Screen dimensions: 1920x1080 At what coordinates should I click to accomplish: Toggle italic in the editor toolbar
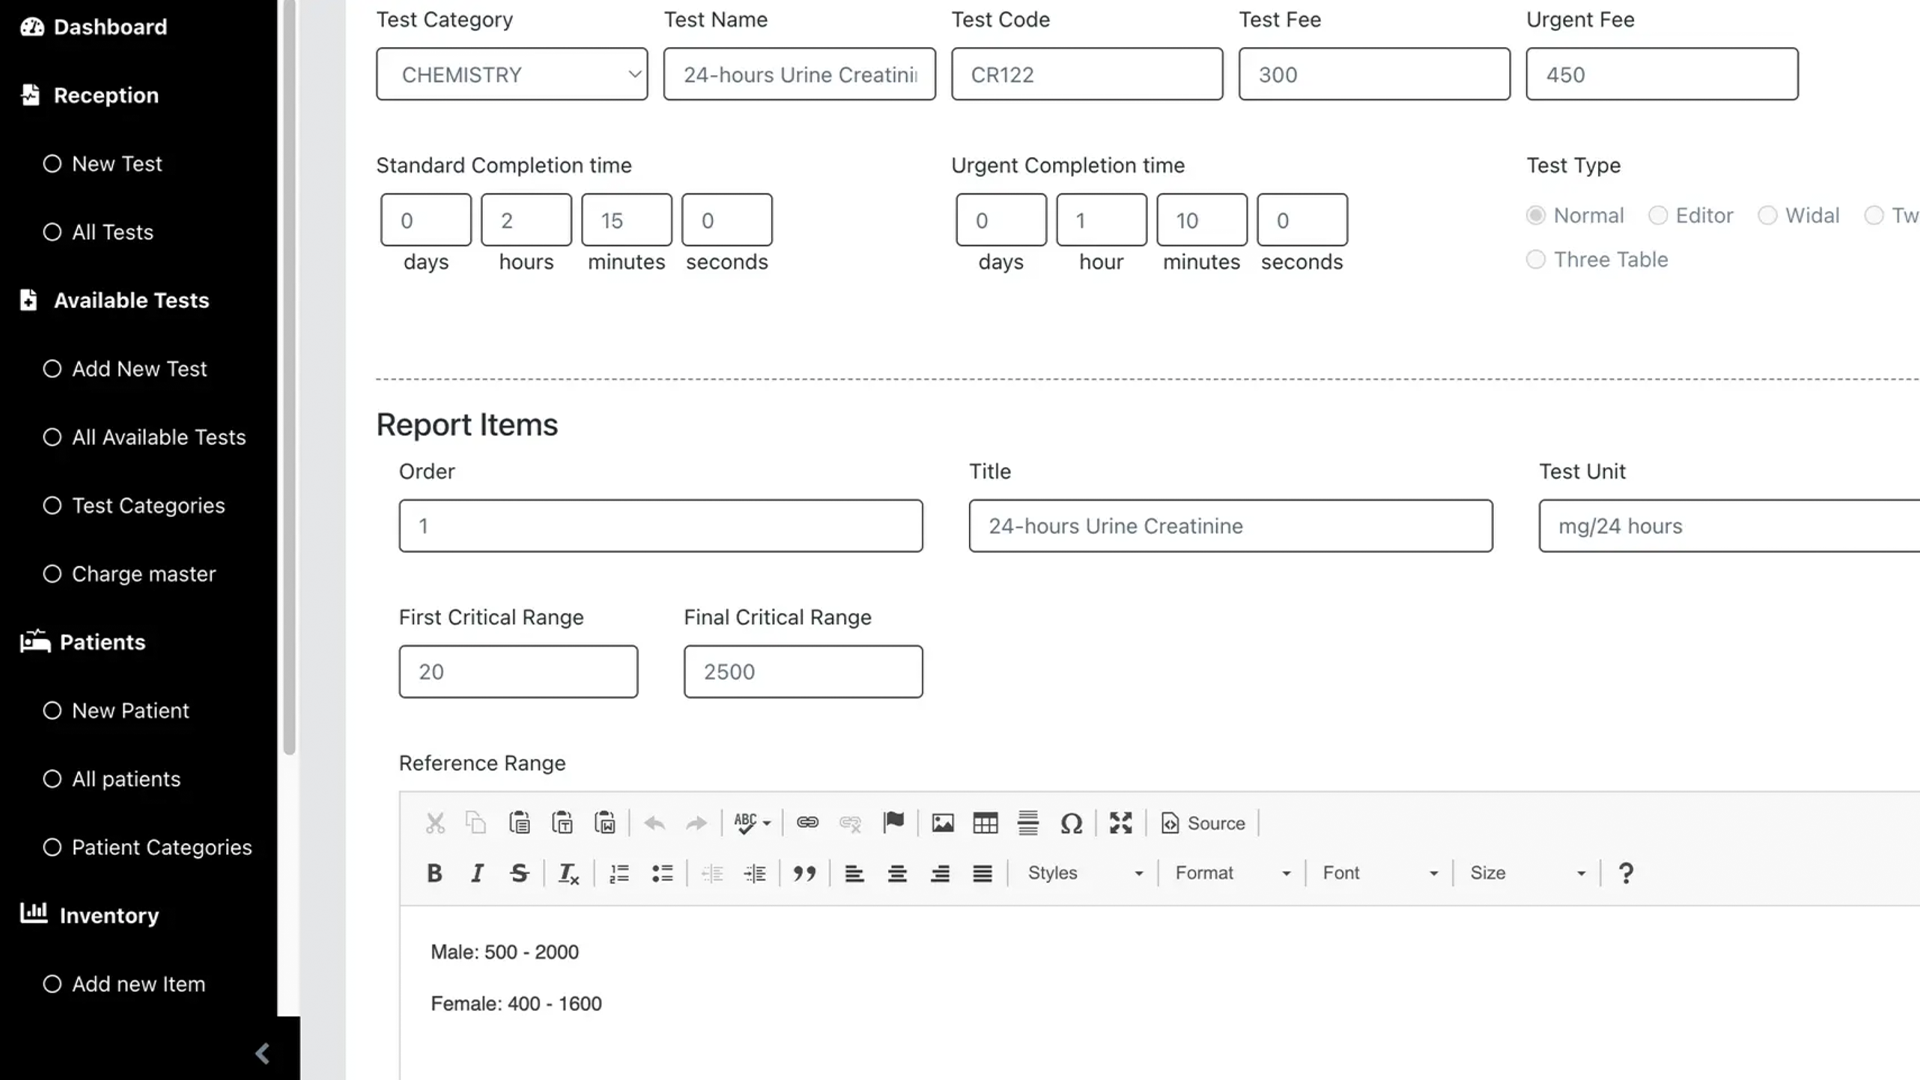pyautogui.click(x=477, y=873)
